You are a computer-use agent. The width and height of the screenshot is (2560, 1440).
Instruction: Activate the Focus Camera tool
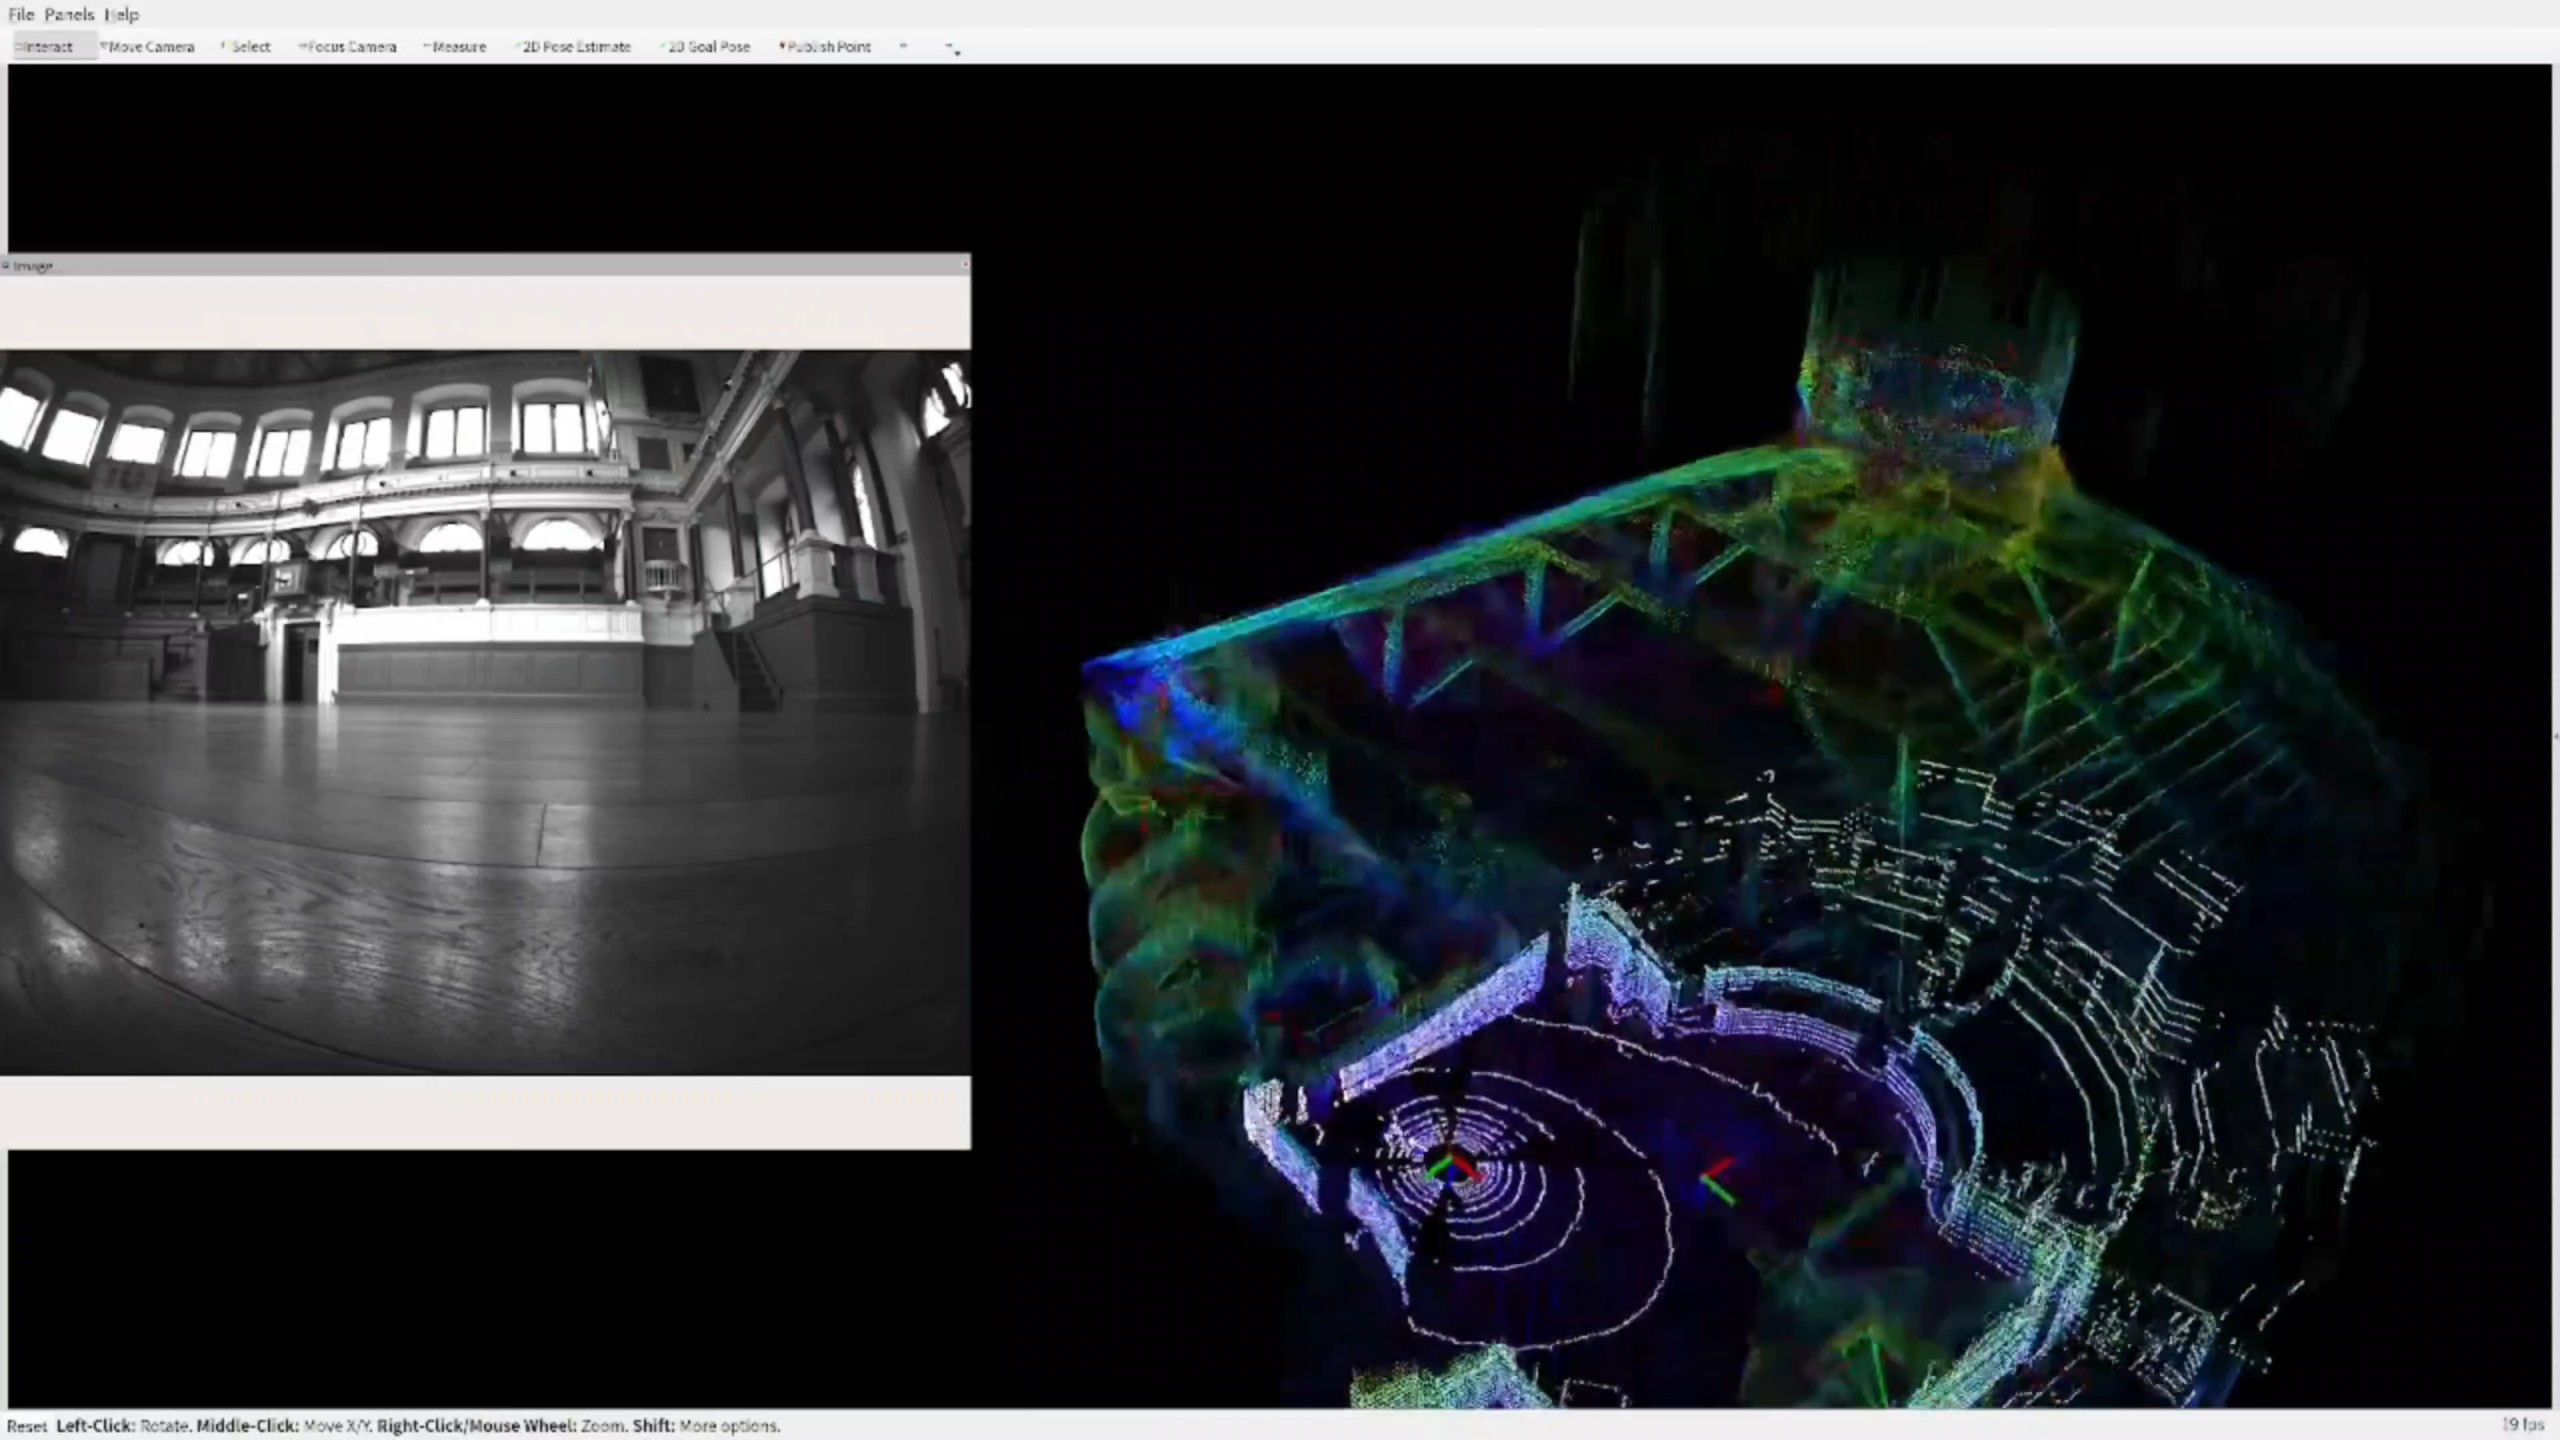coord(349,47)
